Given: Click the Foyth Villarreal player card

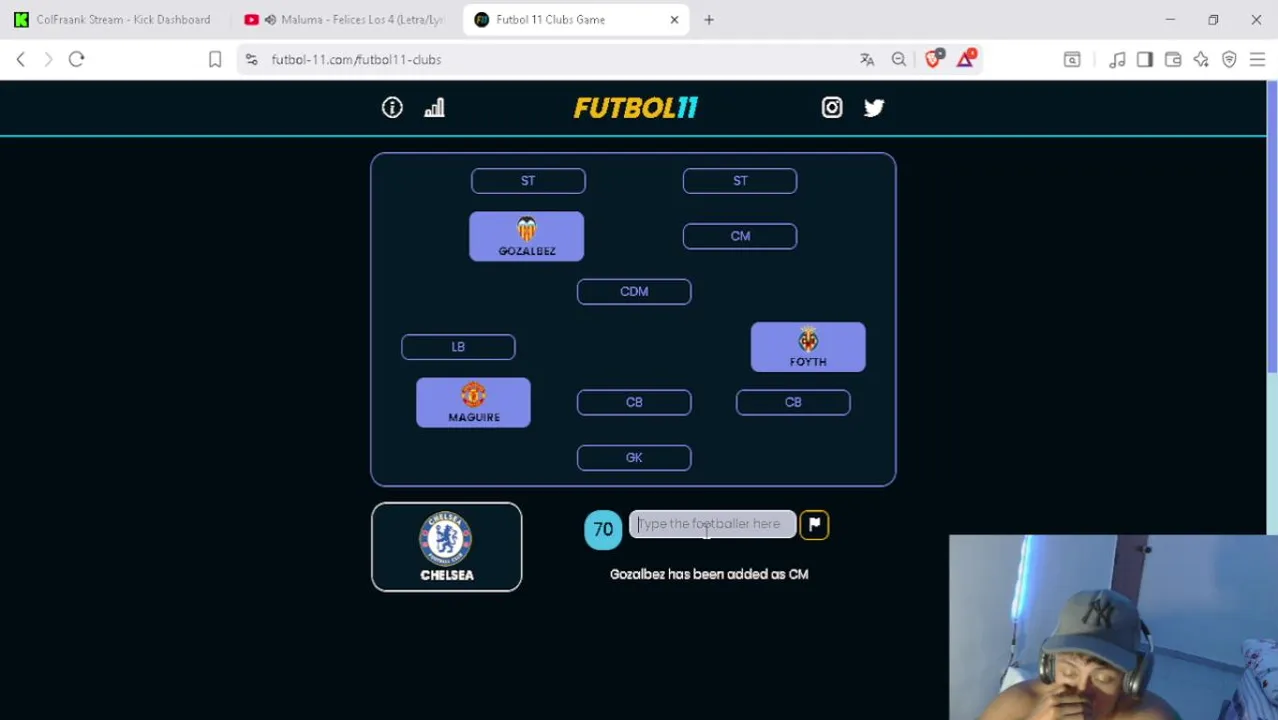Looking at the screenshot, I should [808, 347].
